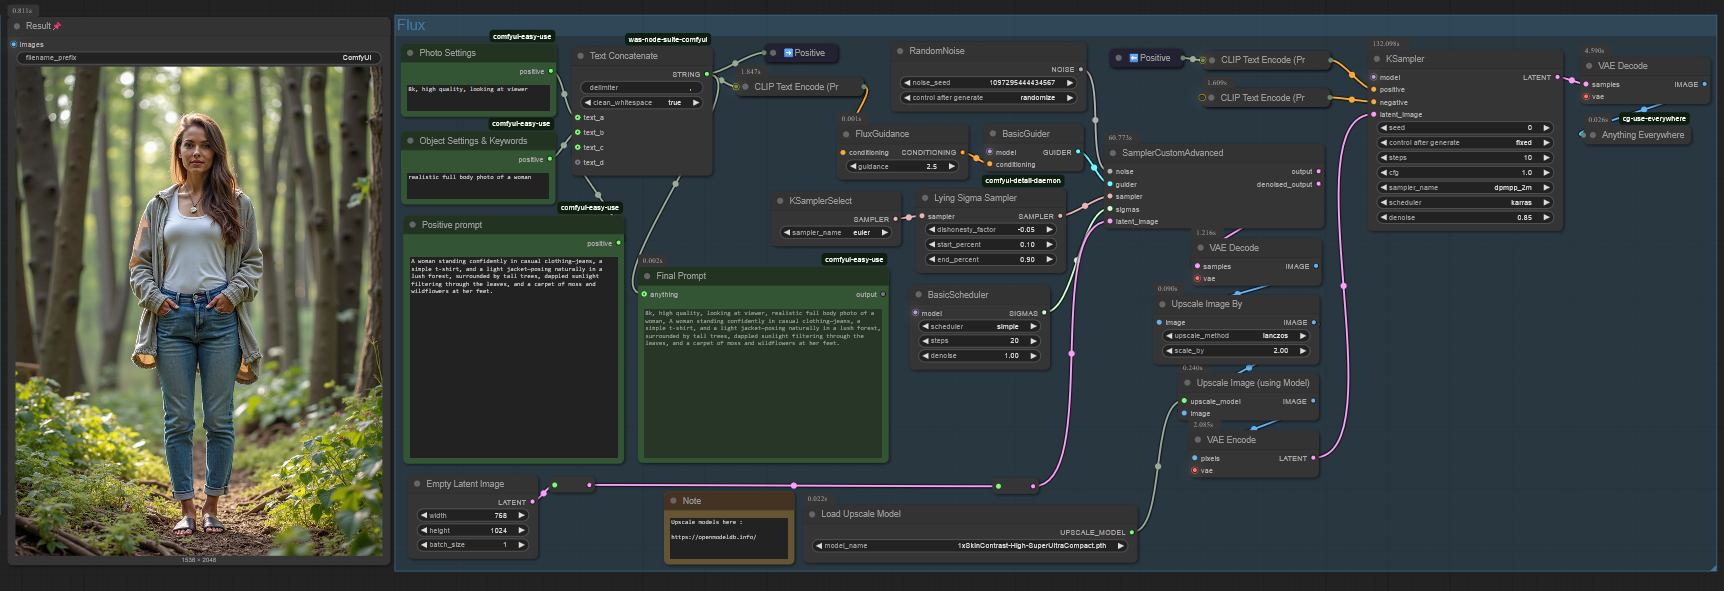Open the upscale_method lanczos dropdown
The height and width of the screenshot is (591, 1724).
(x=1236, y=336)
